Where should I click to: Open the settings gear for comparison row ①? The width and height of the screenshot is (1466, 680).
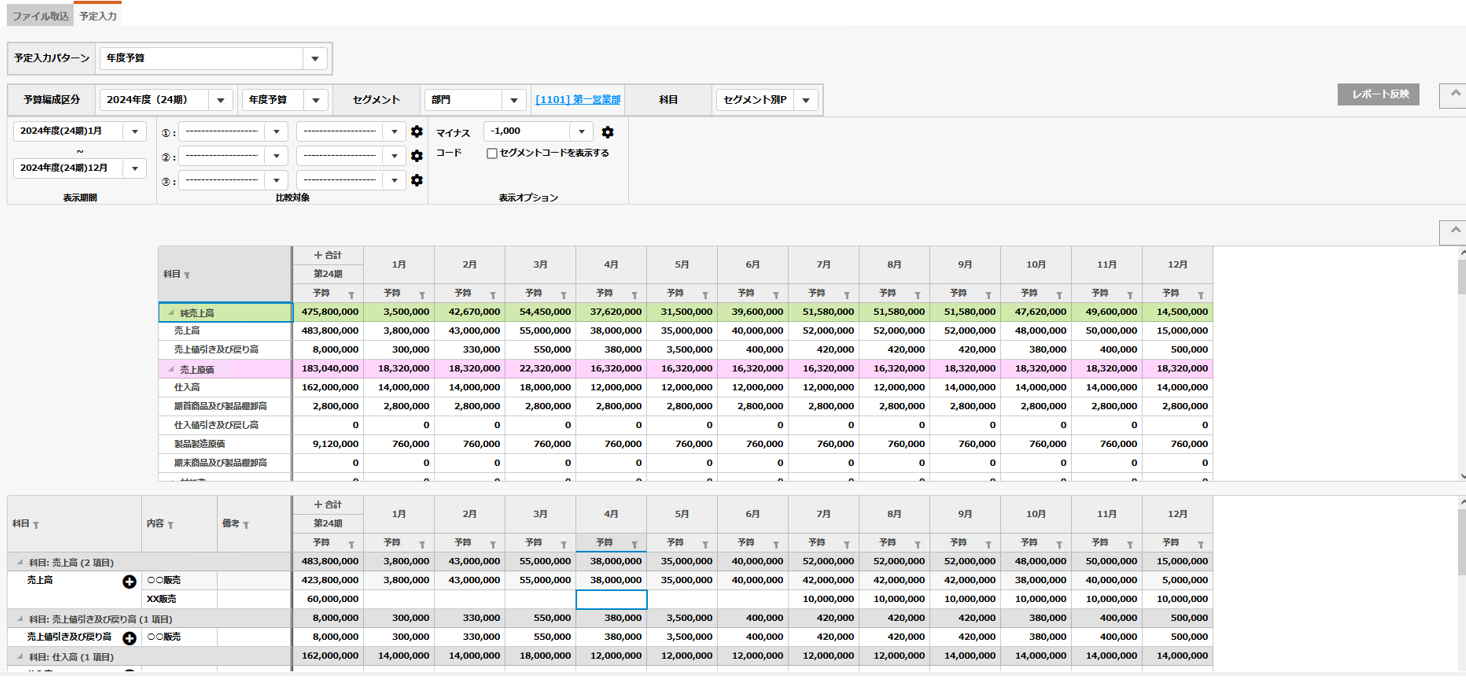coord(417,131)
